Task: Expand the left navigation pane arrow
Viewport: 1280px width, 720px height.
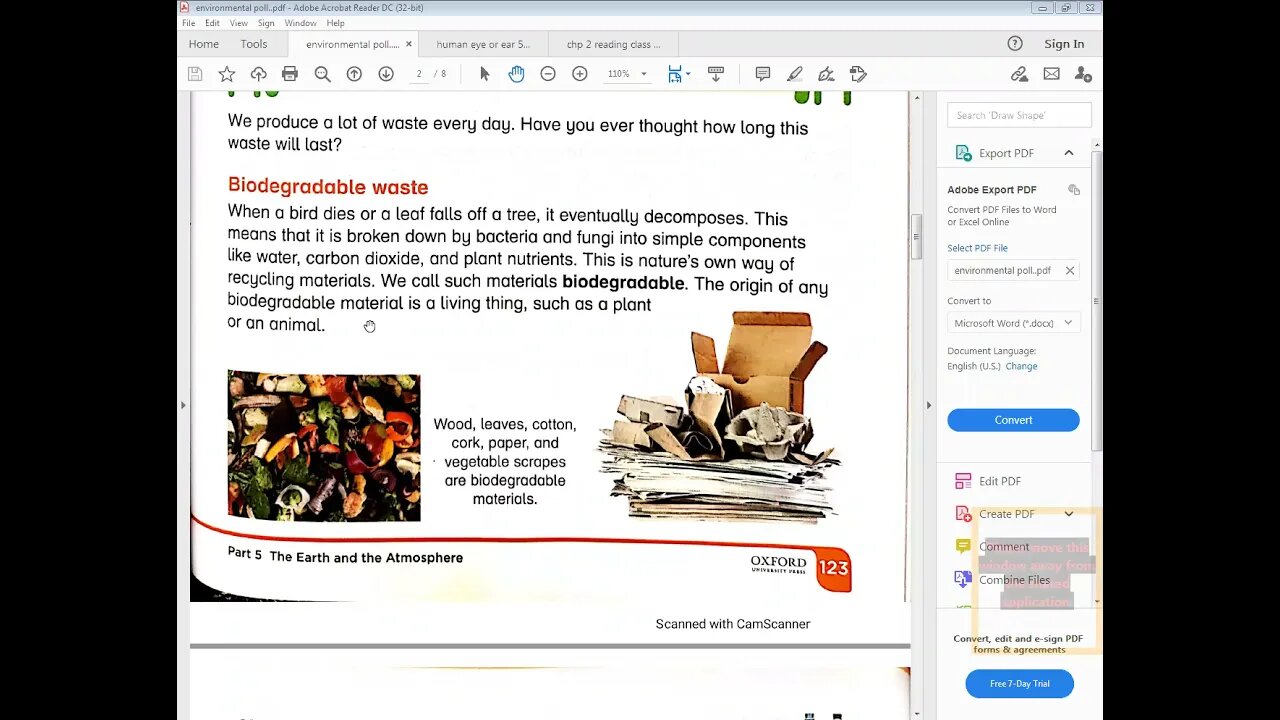Action: click(182, 405)
